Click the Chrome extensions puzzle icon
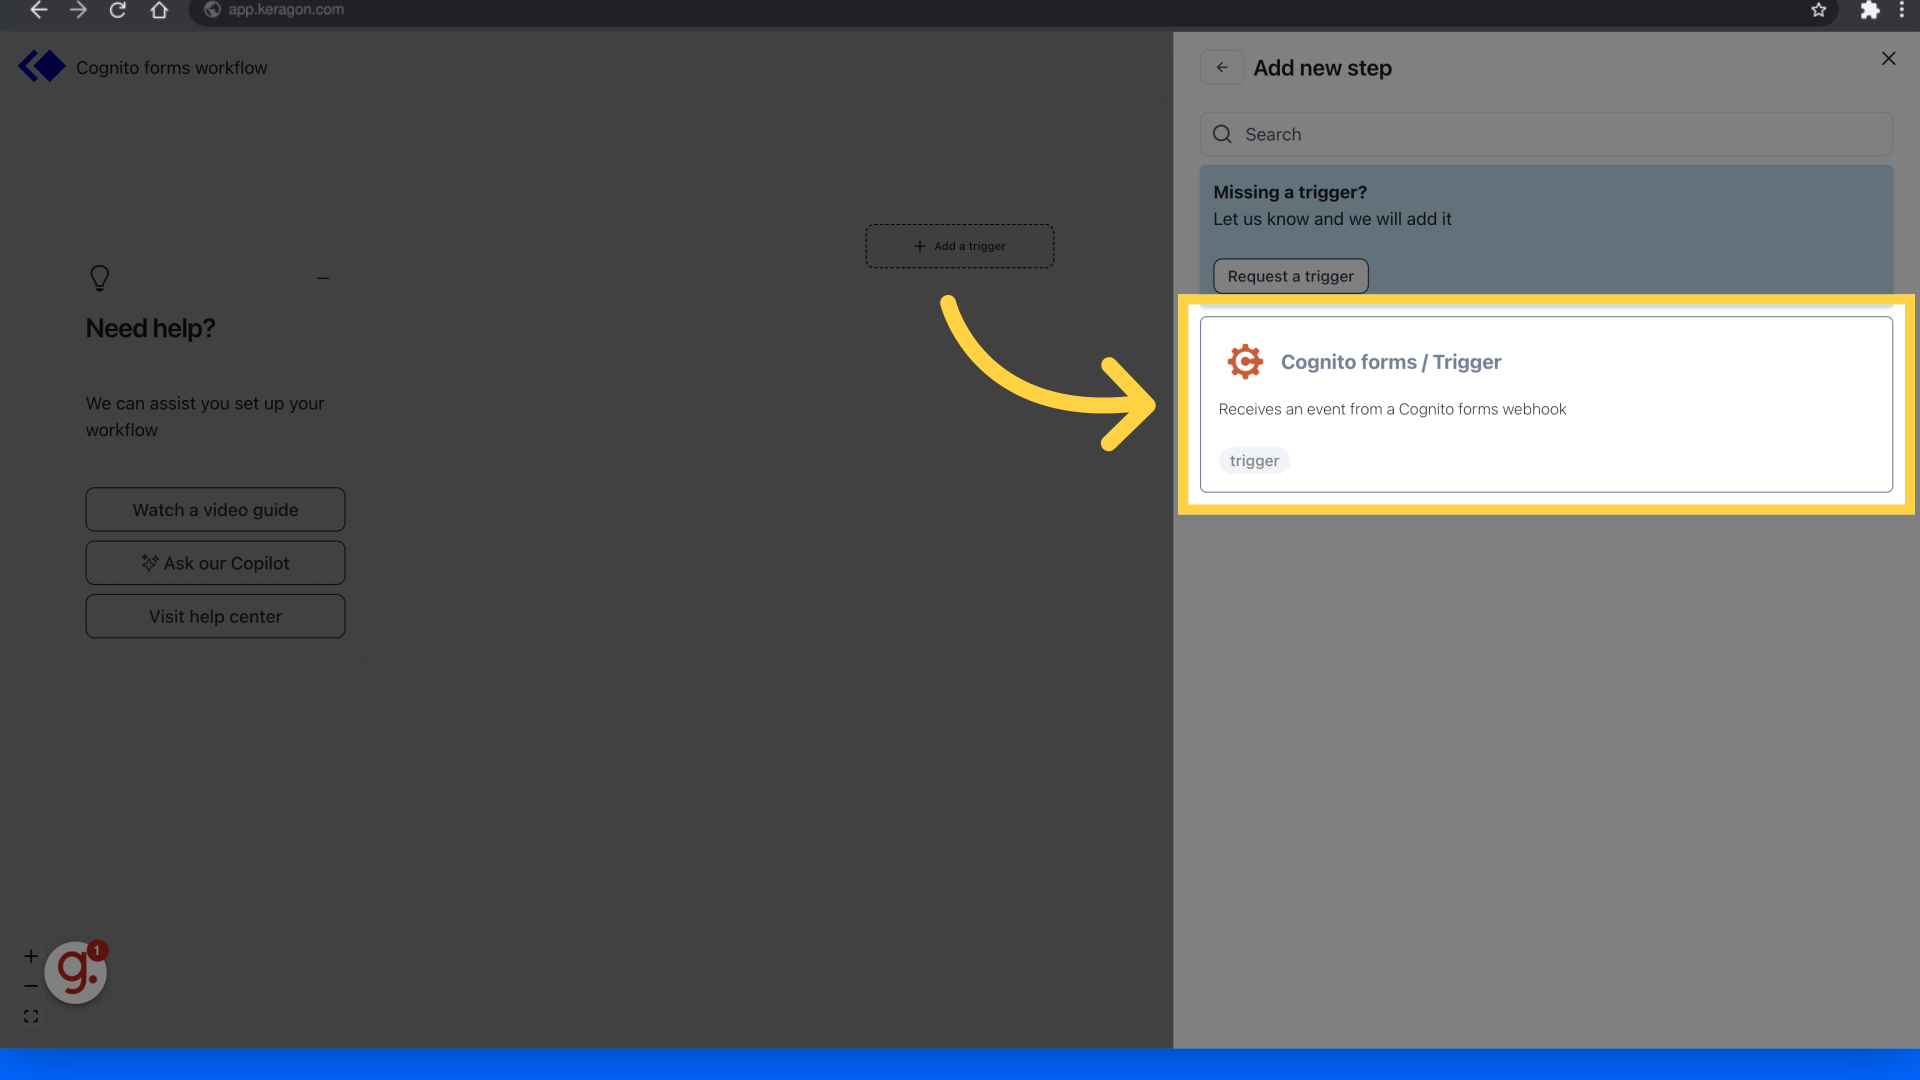Viewport: 1920px width, 1080px height. click(1871, 11)
